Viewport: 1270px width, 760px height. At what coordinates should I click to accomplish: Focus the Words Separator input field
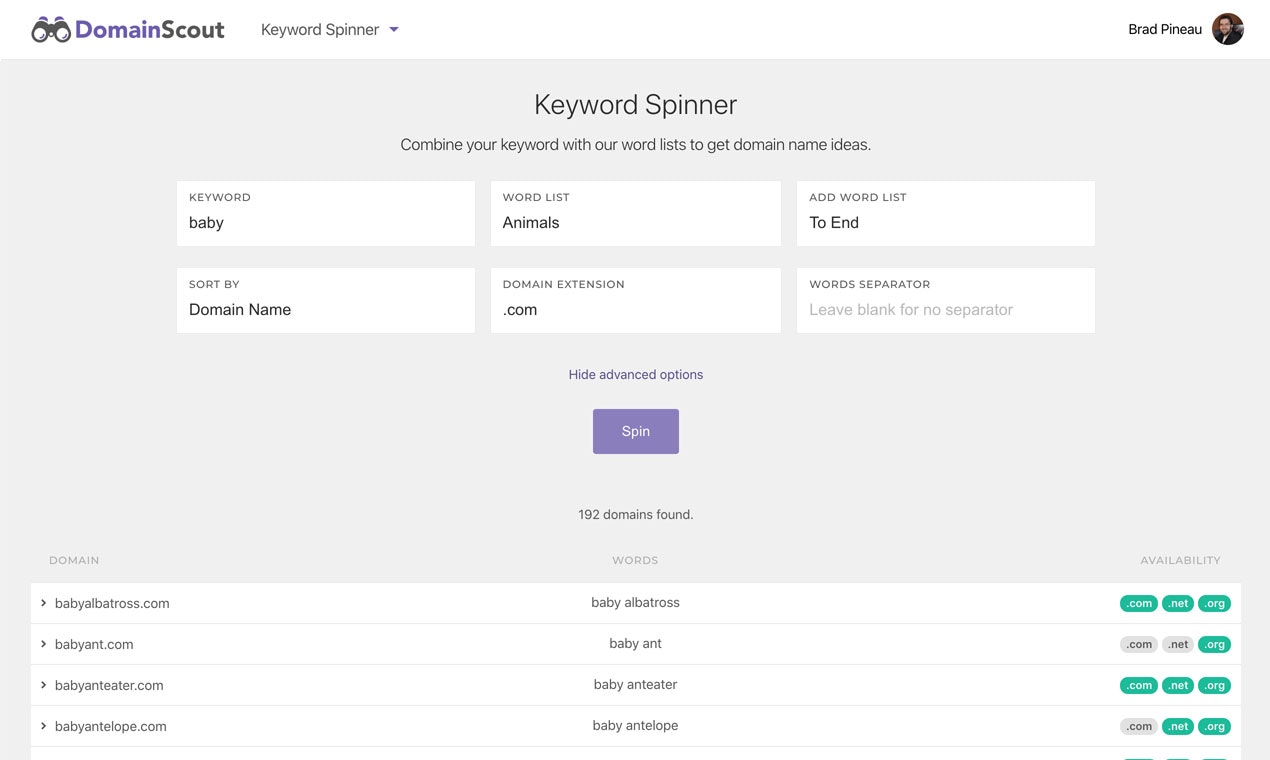(x=945, y=310)
